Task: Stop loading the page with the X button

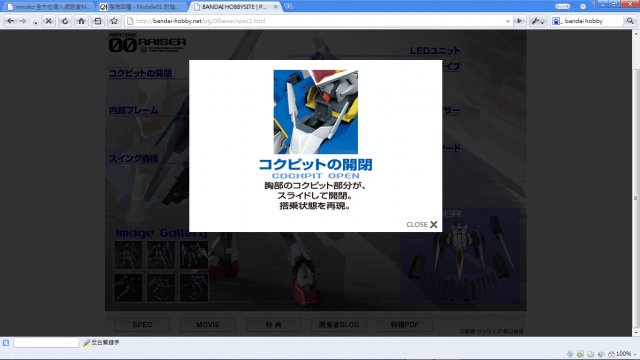Action: coord(49,21)
